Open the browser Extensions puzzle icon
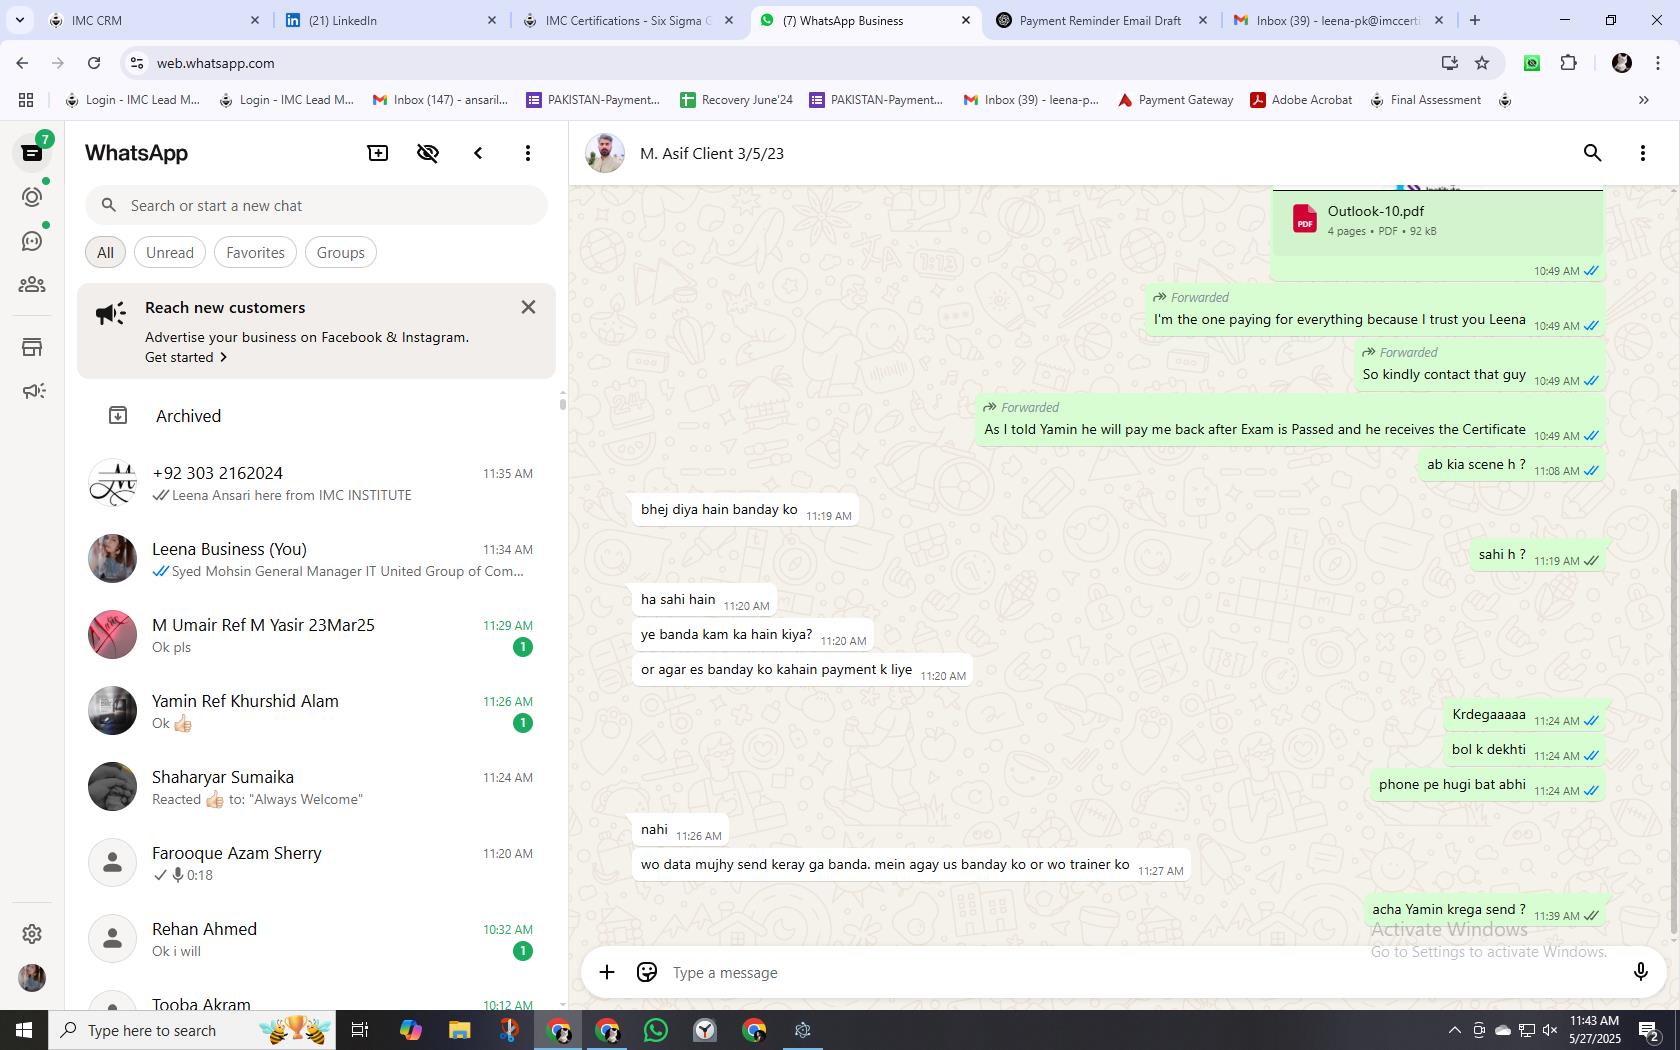This screenshot has height=1050, width=1680. tap(1568, 63)
